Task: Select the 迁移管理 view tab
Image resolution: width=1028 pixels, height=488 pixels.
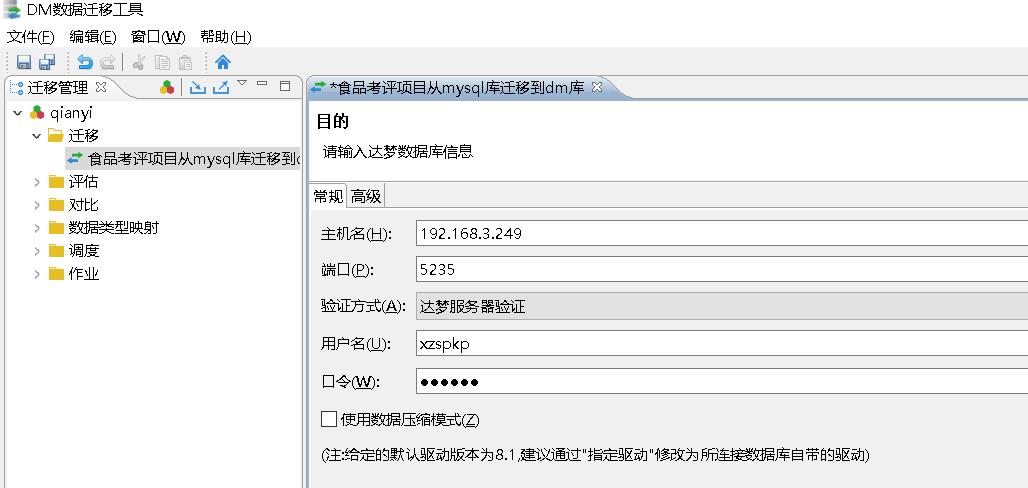Action: 58,87
